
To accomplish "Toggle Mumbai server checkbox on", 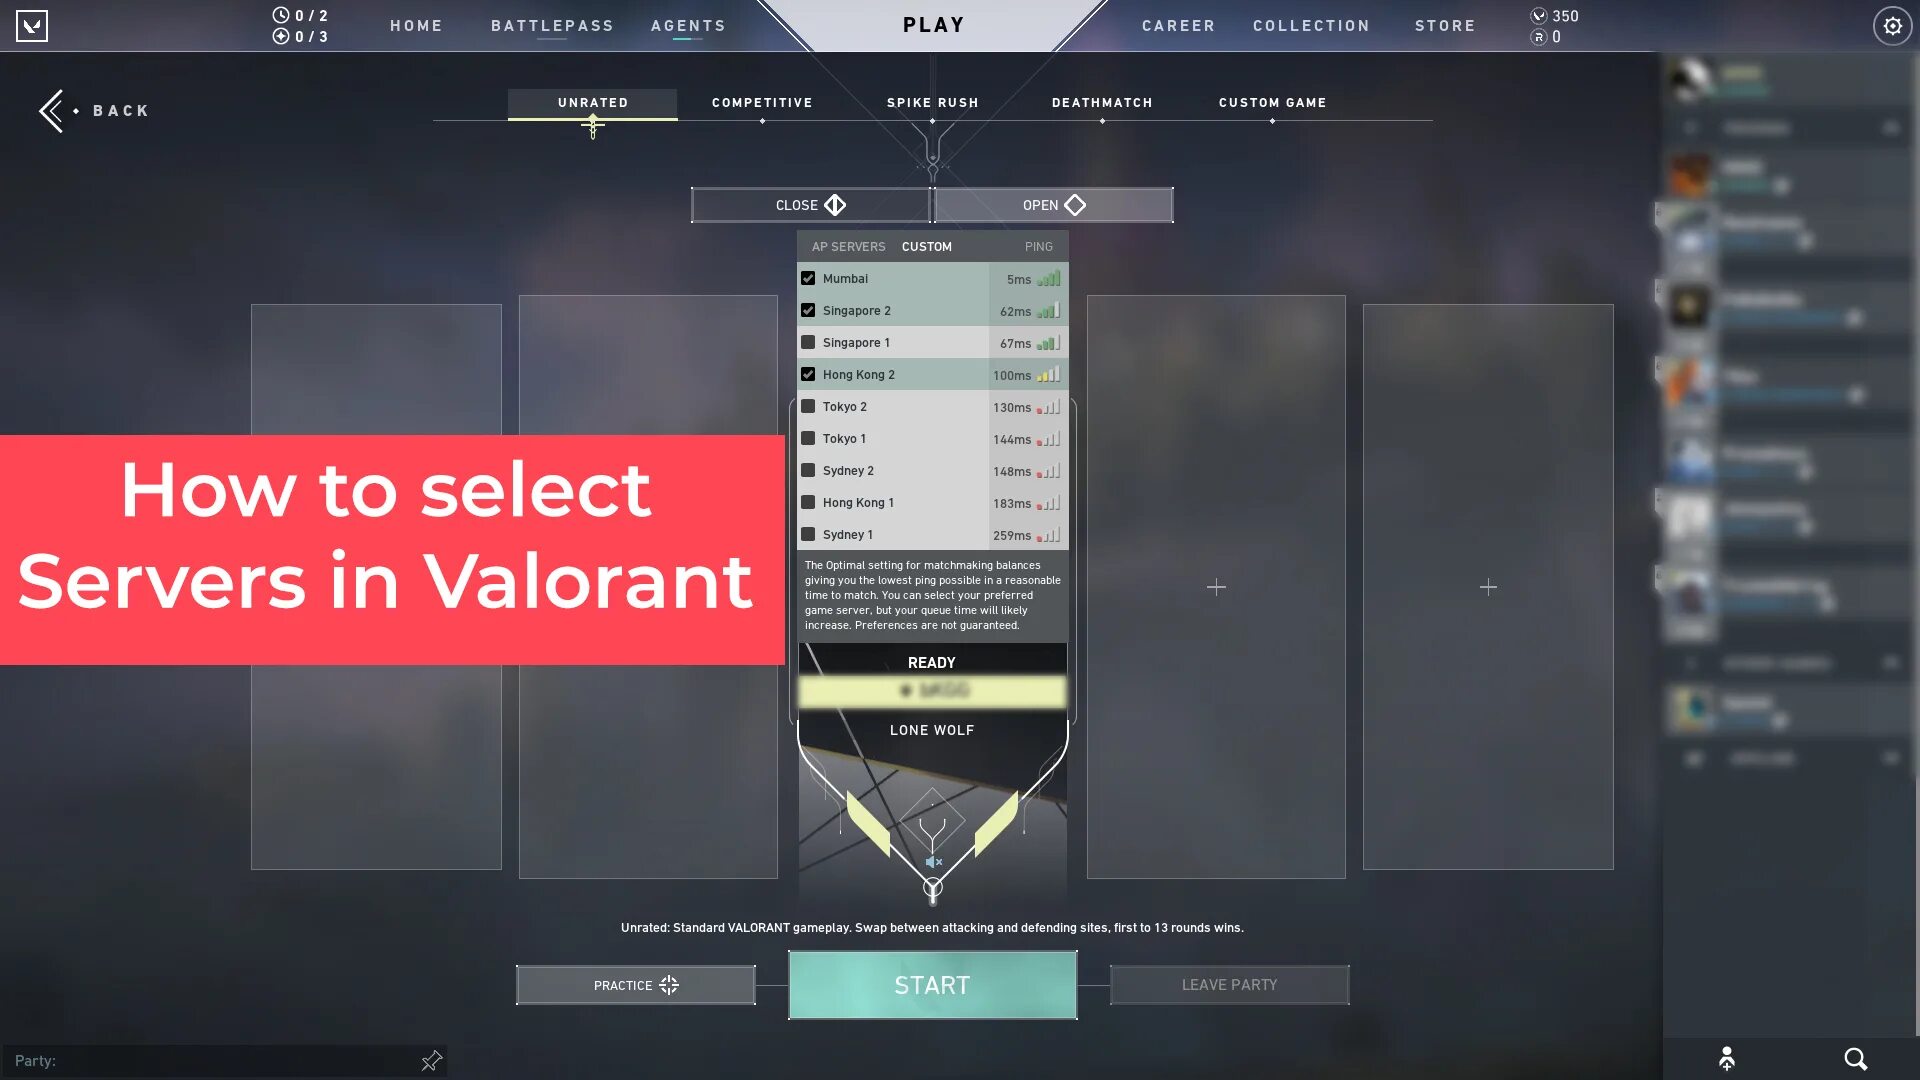I will click(808, 278).
